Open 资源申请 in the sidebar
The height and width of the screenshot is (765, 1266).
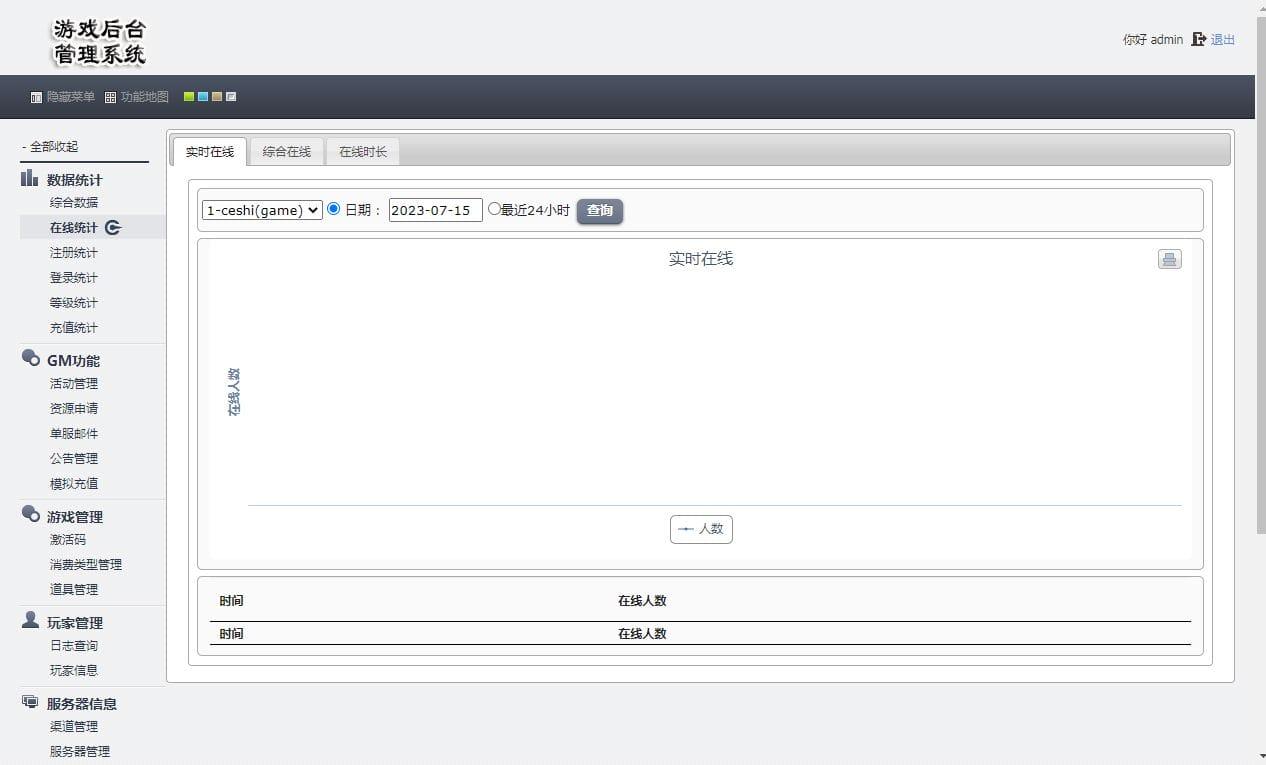74,409
